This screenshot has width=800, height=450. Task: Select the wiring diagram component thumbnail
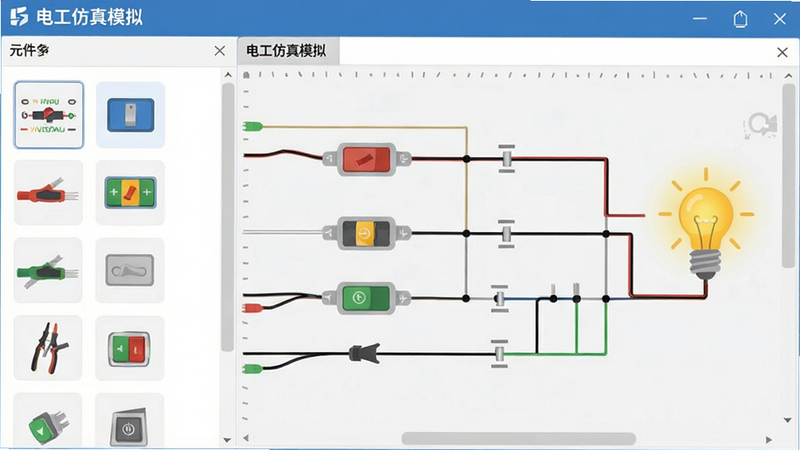pos(48,115)
